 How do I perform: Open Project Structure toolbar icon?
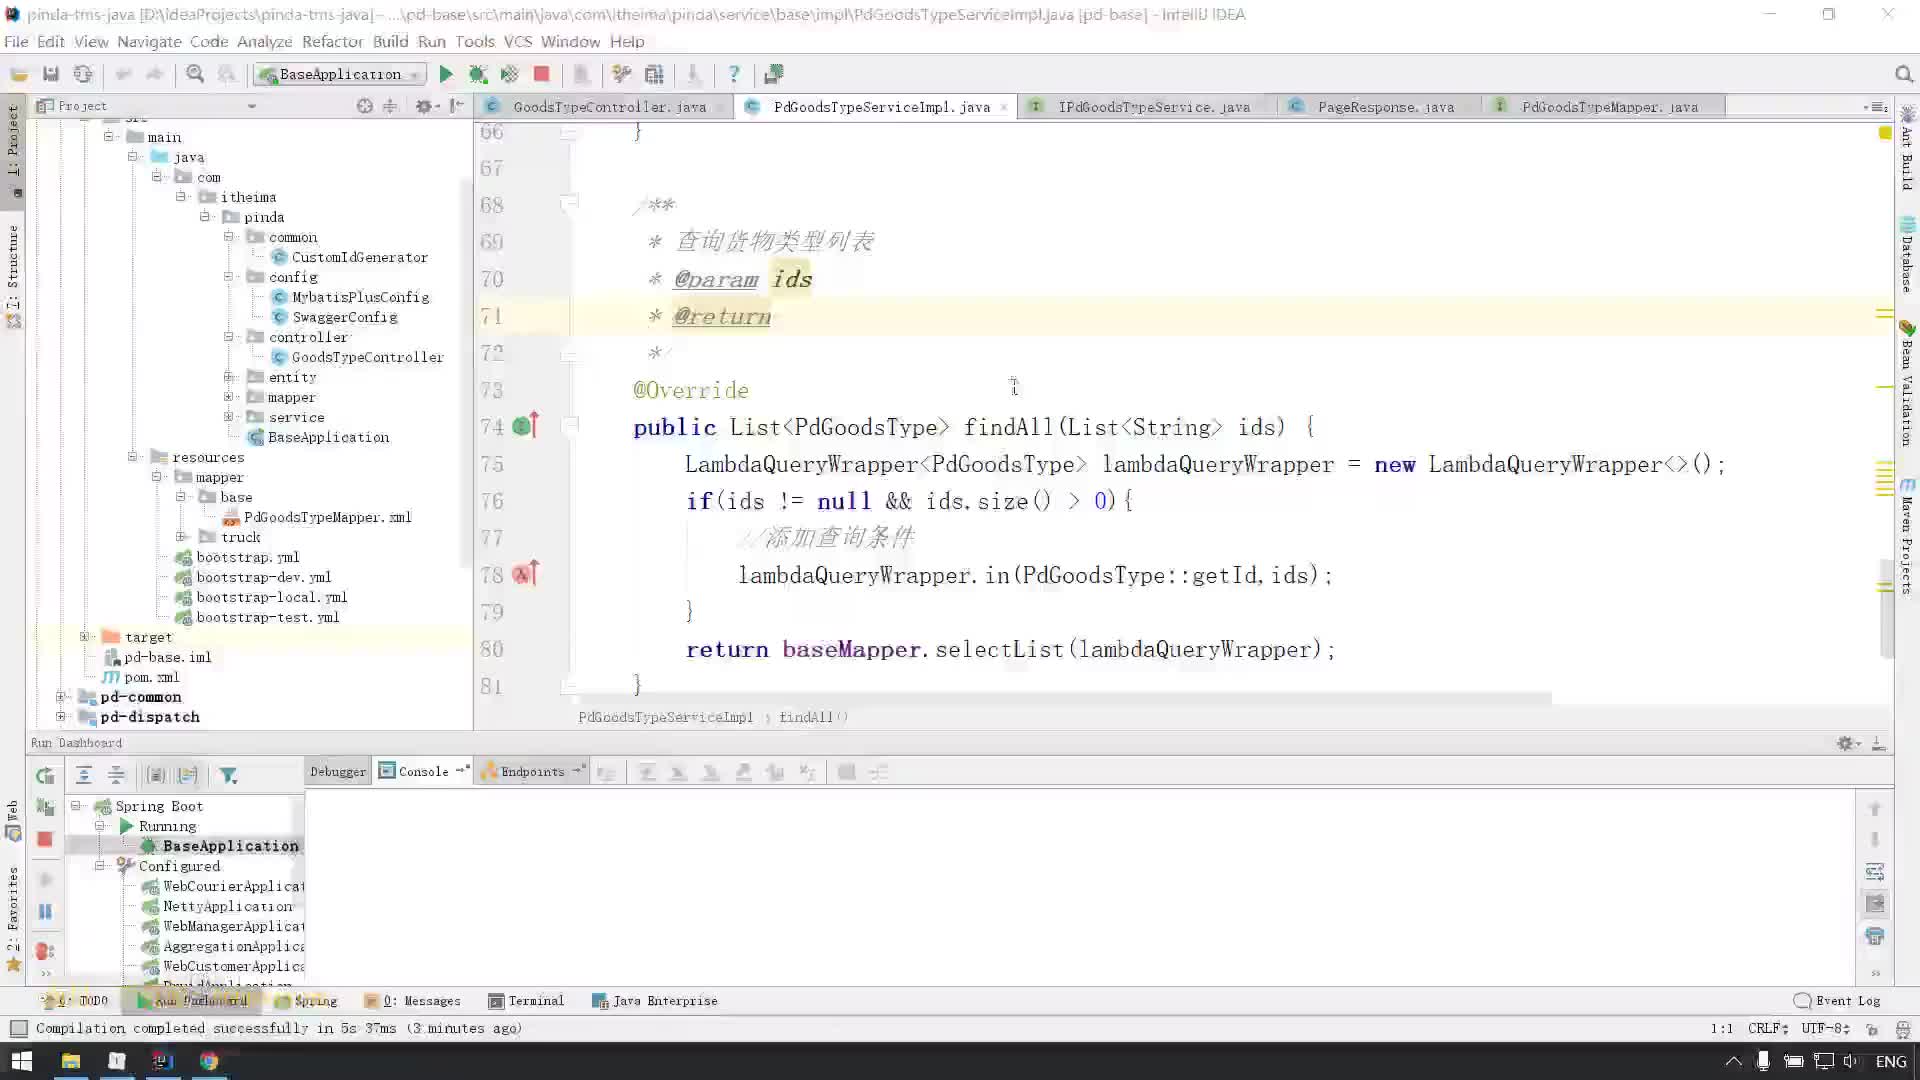point(654,74)
